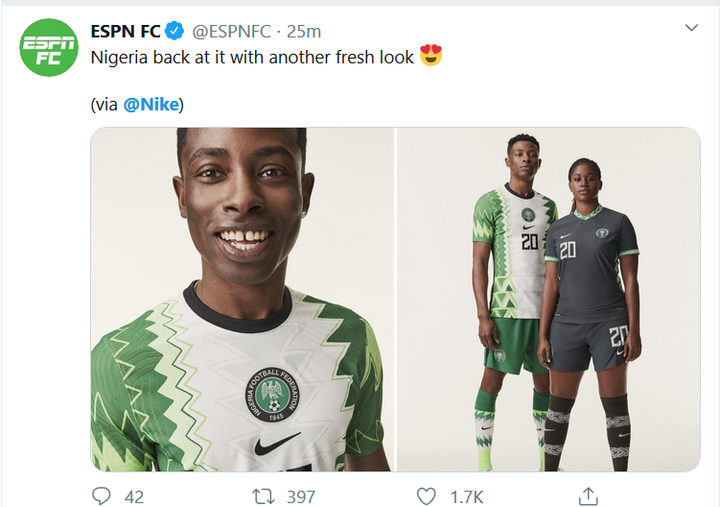Click the reply speech bubble icon
720x507 pixels.
tap(101, 496)
